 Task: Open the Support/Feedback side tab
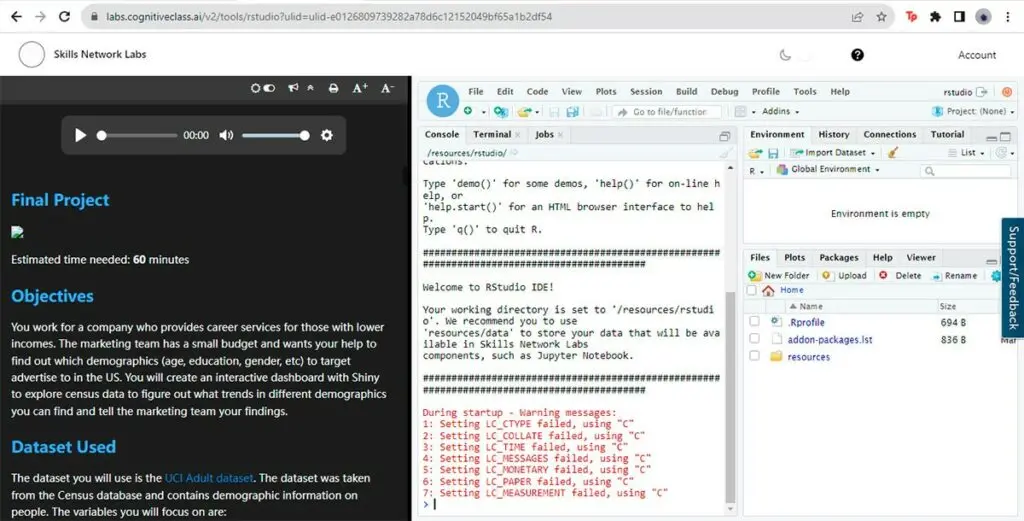click(1013, 277)
